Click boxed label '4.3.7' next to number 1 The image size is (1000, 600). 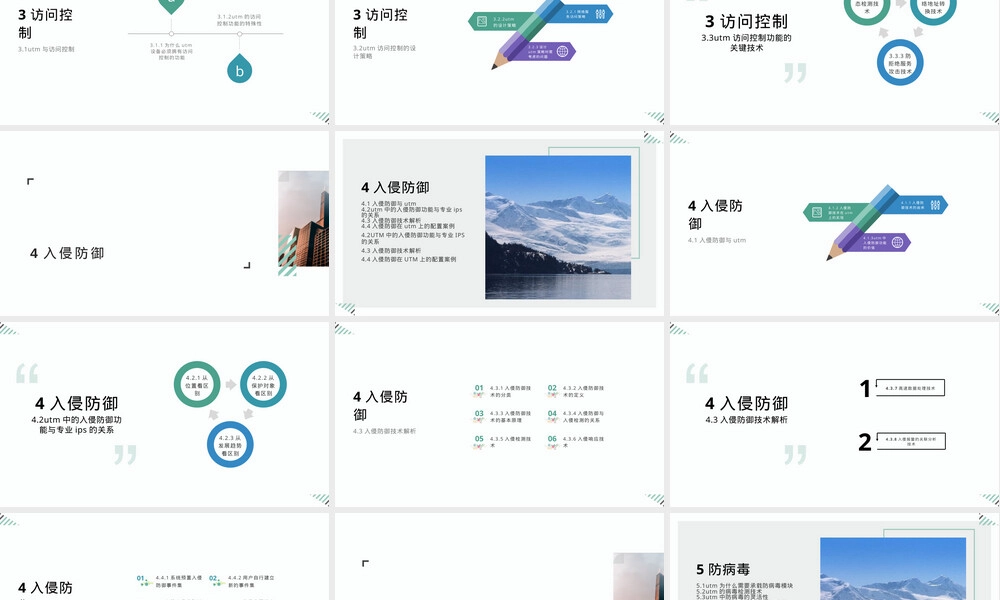[910, 388]
